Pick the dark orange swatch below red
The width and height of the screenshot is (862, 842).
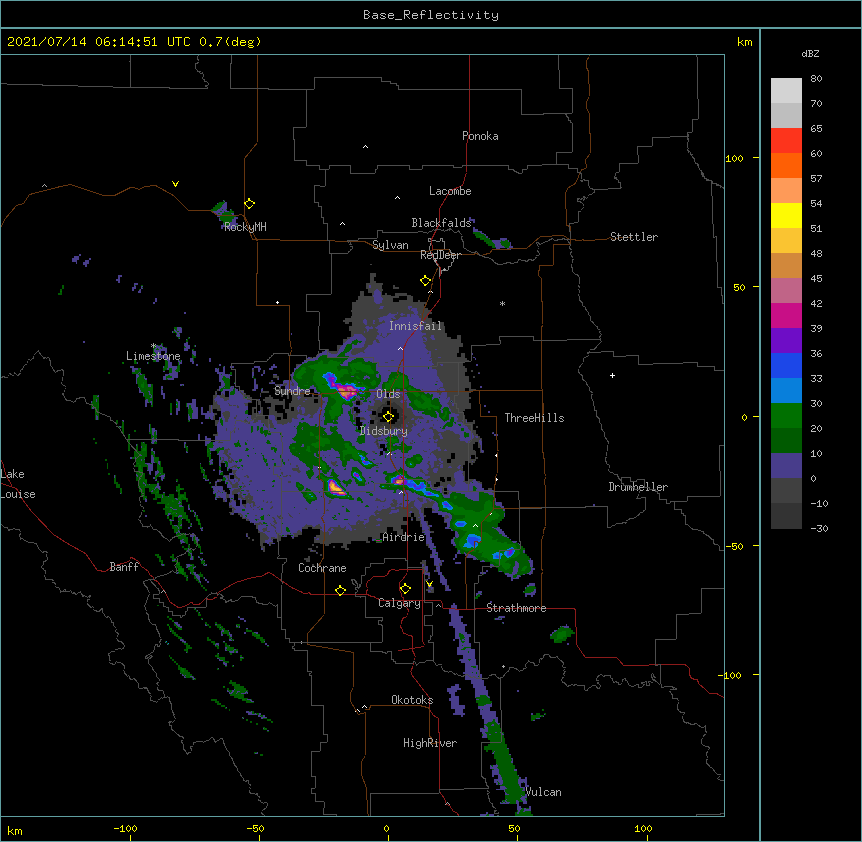coord(786,165)
